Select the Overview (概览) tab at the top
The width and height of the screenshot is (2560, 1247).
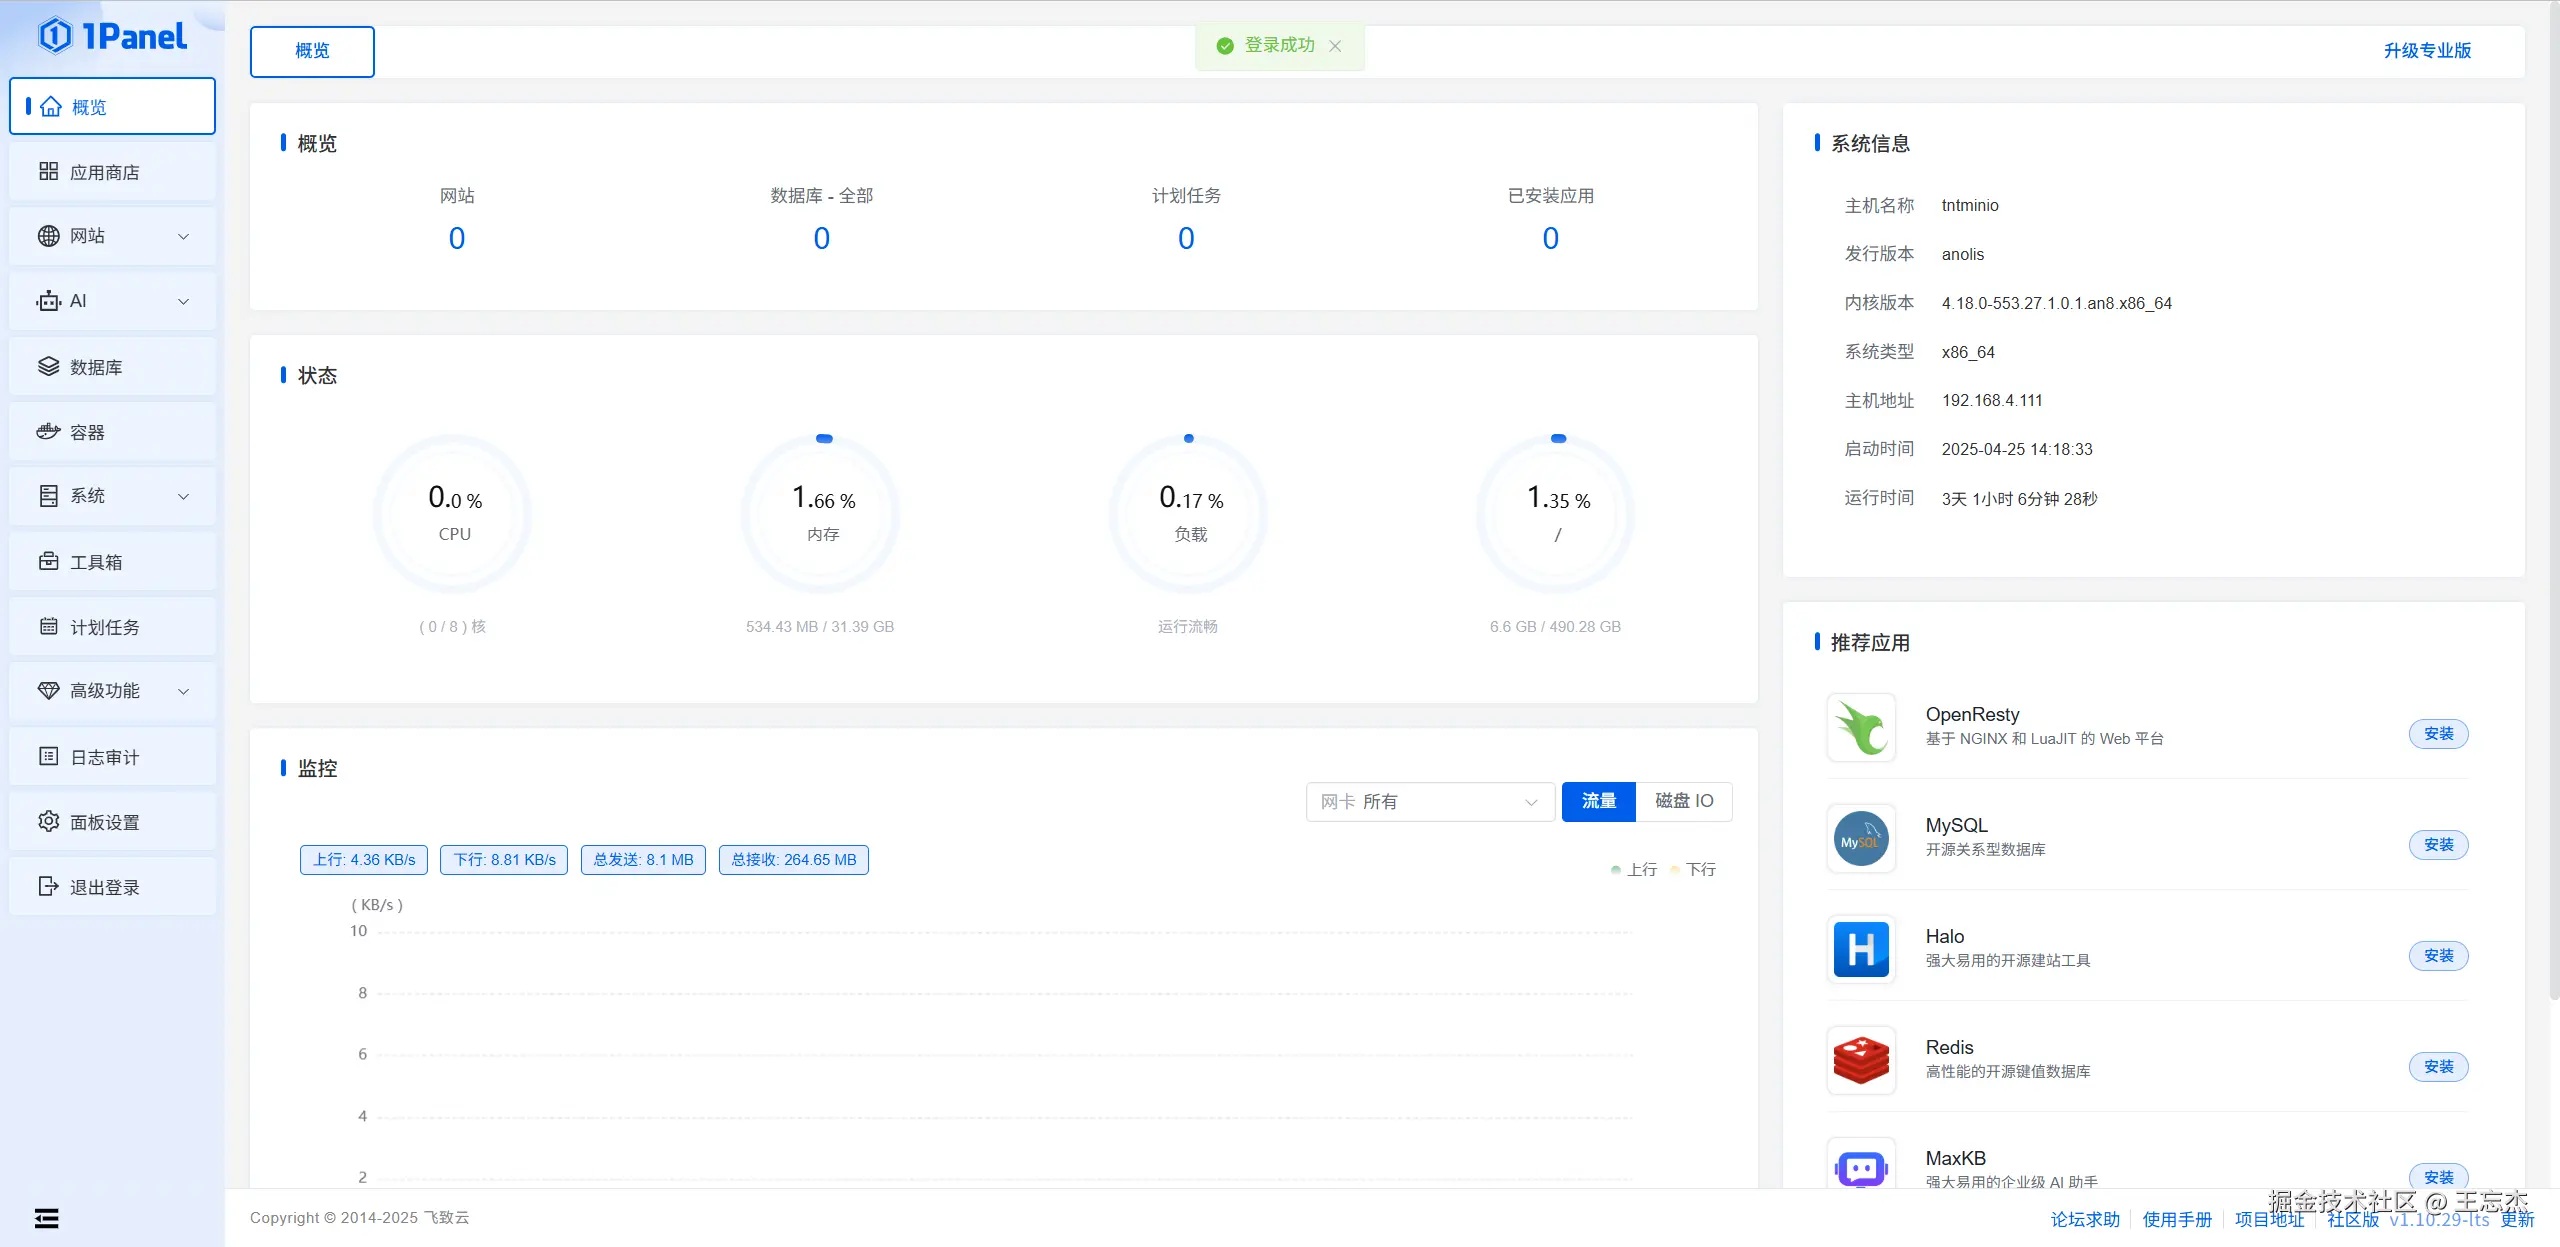click(x=312, y=51)
